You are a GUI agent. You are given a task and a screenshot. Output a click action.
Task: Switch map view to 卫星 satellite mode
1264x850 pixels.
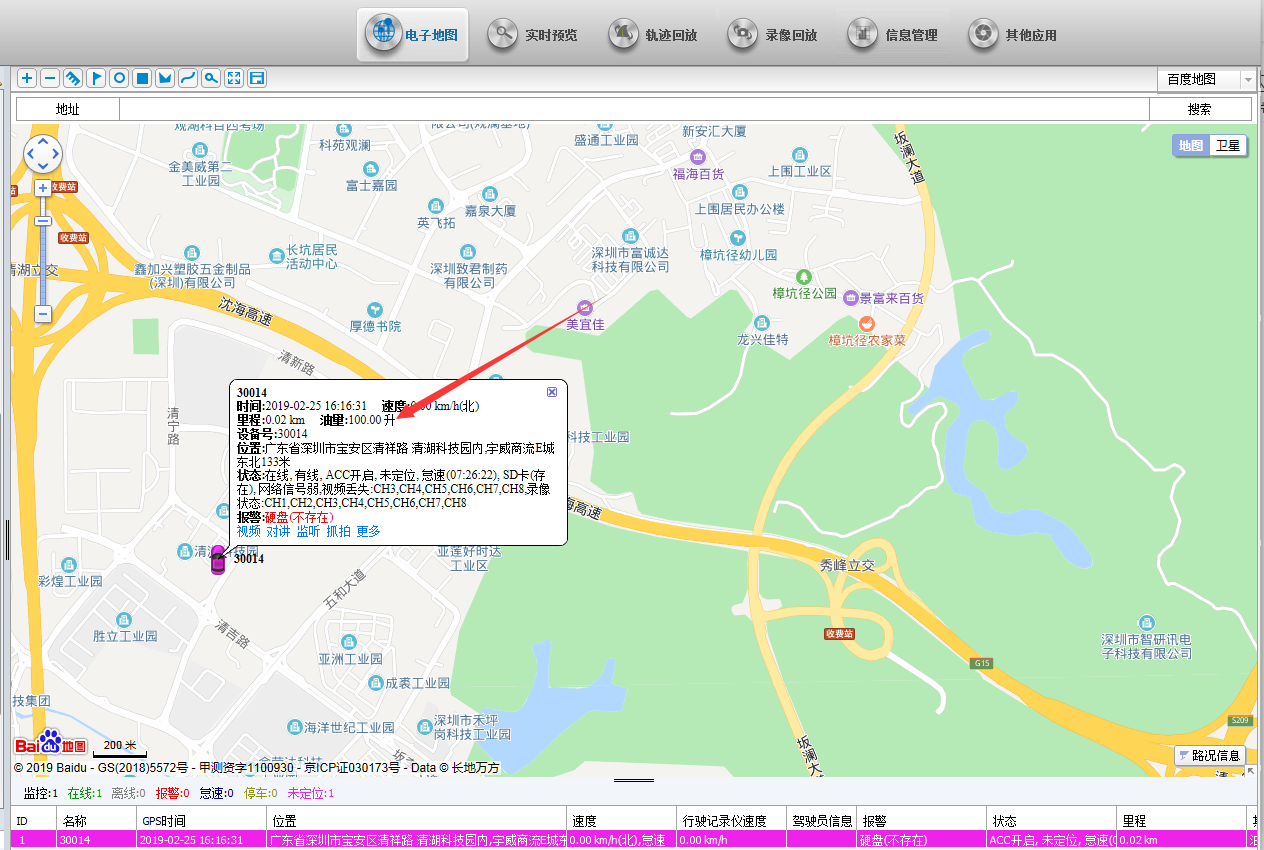(x=1227, y=145)
